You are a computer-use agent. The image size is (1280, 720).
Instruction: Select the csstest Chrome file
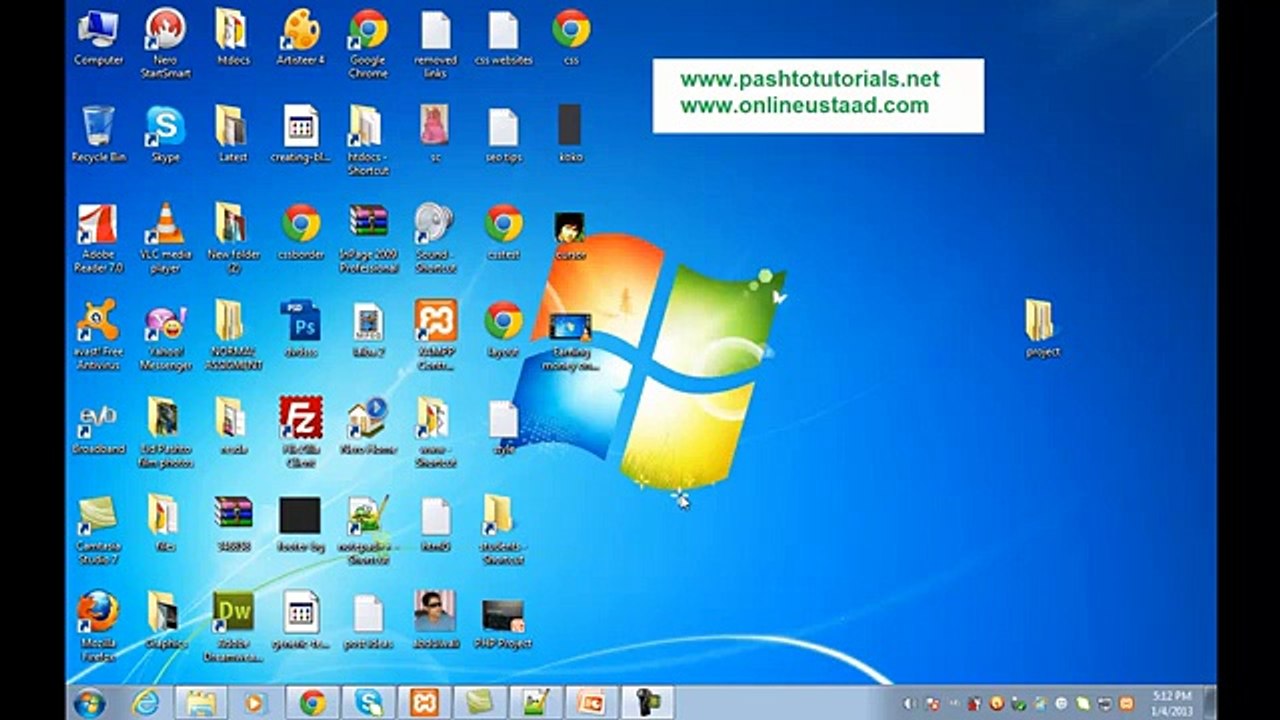[503, 232]
